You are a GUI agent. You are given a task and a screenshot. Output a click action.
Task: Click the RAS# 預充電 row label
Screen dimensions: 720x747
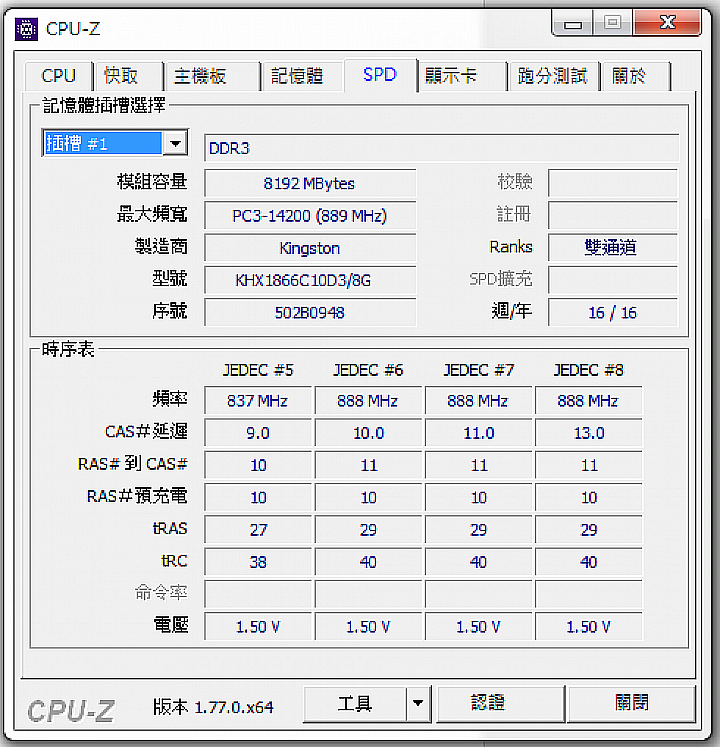(x=137, y=496)
